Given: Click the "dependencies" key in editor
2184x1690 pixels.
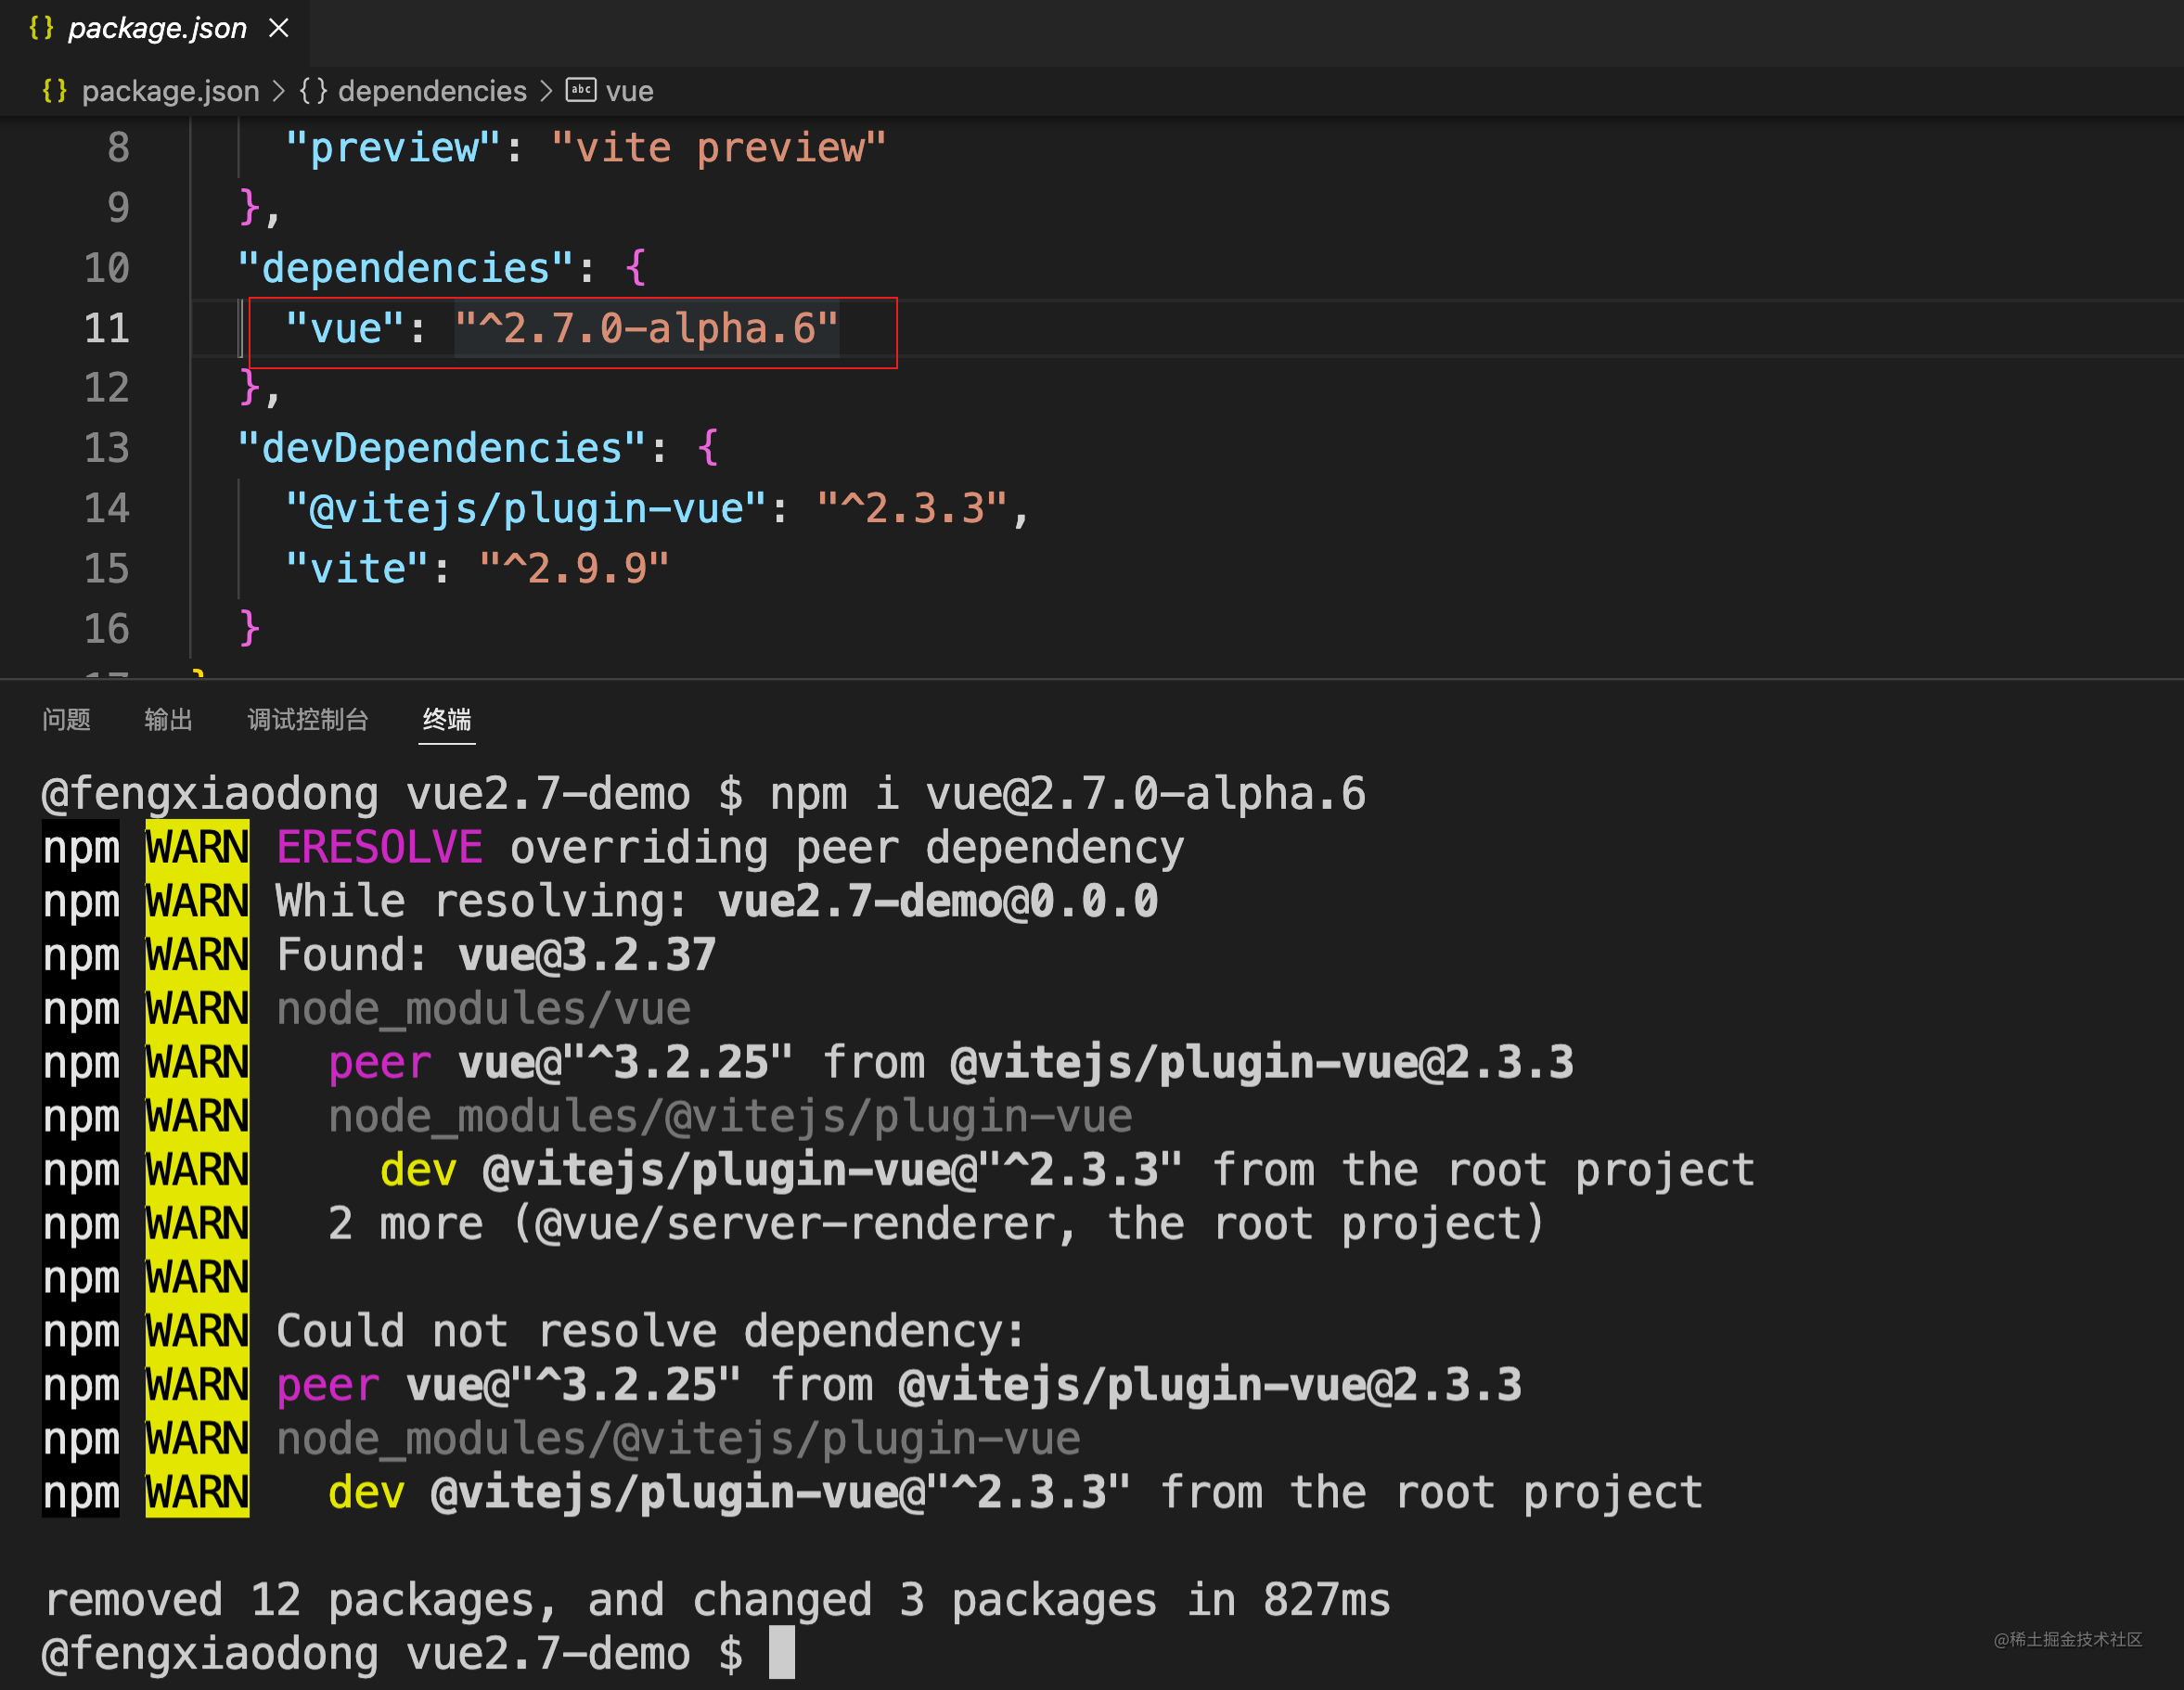Looking at the screenshot, I should 405,268.
